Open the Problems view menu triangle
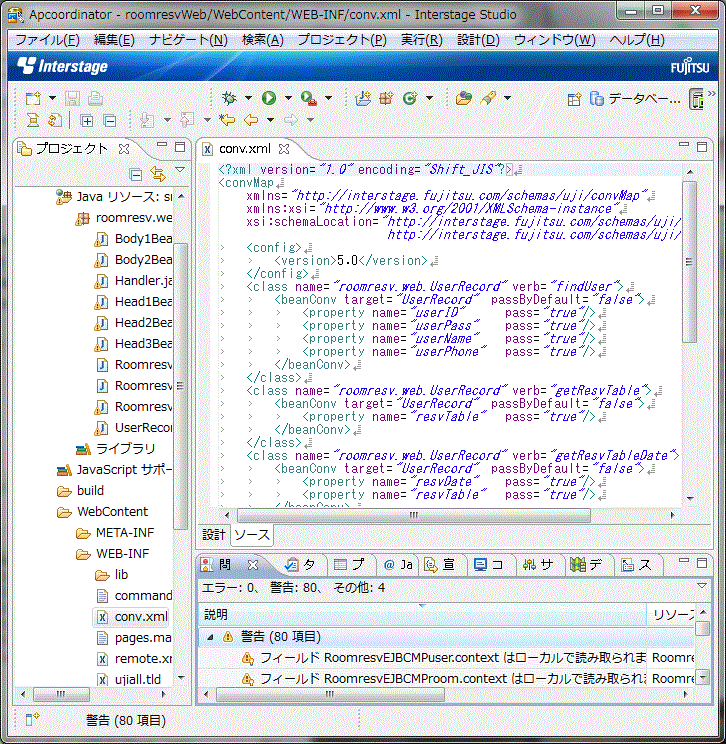The width and height of the screenshot is (726, 744). tap(702, 586)
